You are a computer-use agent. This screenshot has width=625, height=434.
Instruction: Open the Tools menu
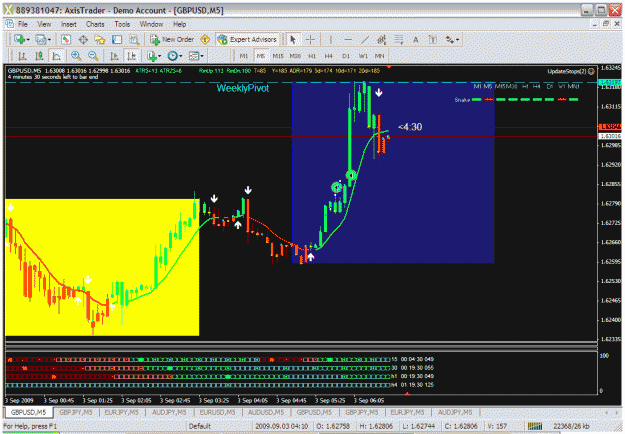[122, 24]
